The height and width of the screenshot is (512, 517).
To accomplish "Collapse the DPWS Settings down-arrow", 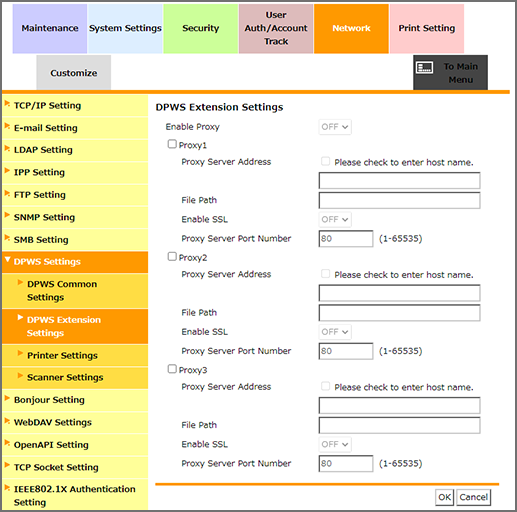I will coord(7,260).
